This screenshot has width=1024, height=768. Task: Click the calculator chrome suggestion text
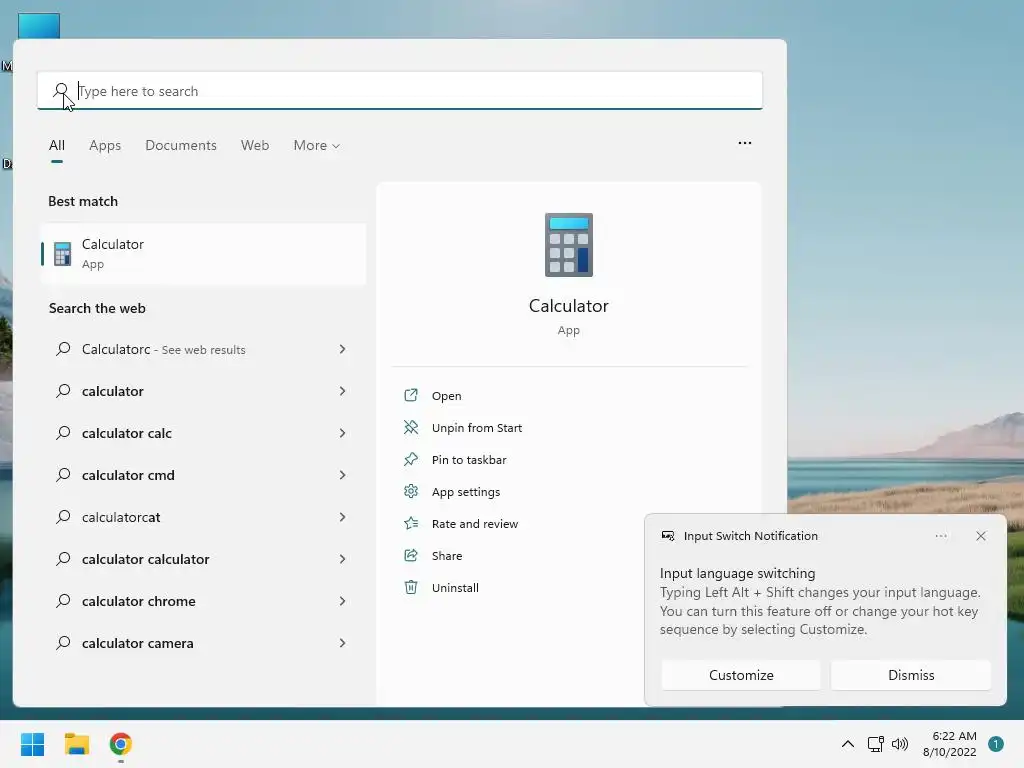[138, 601]
